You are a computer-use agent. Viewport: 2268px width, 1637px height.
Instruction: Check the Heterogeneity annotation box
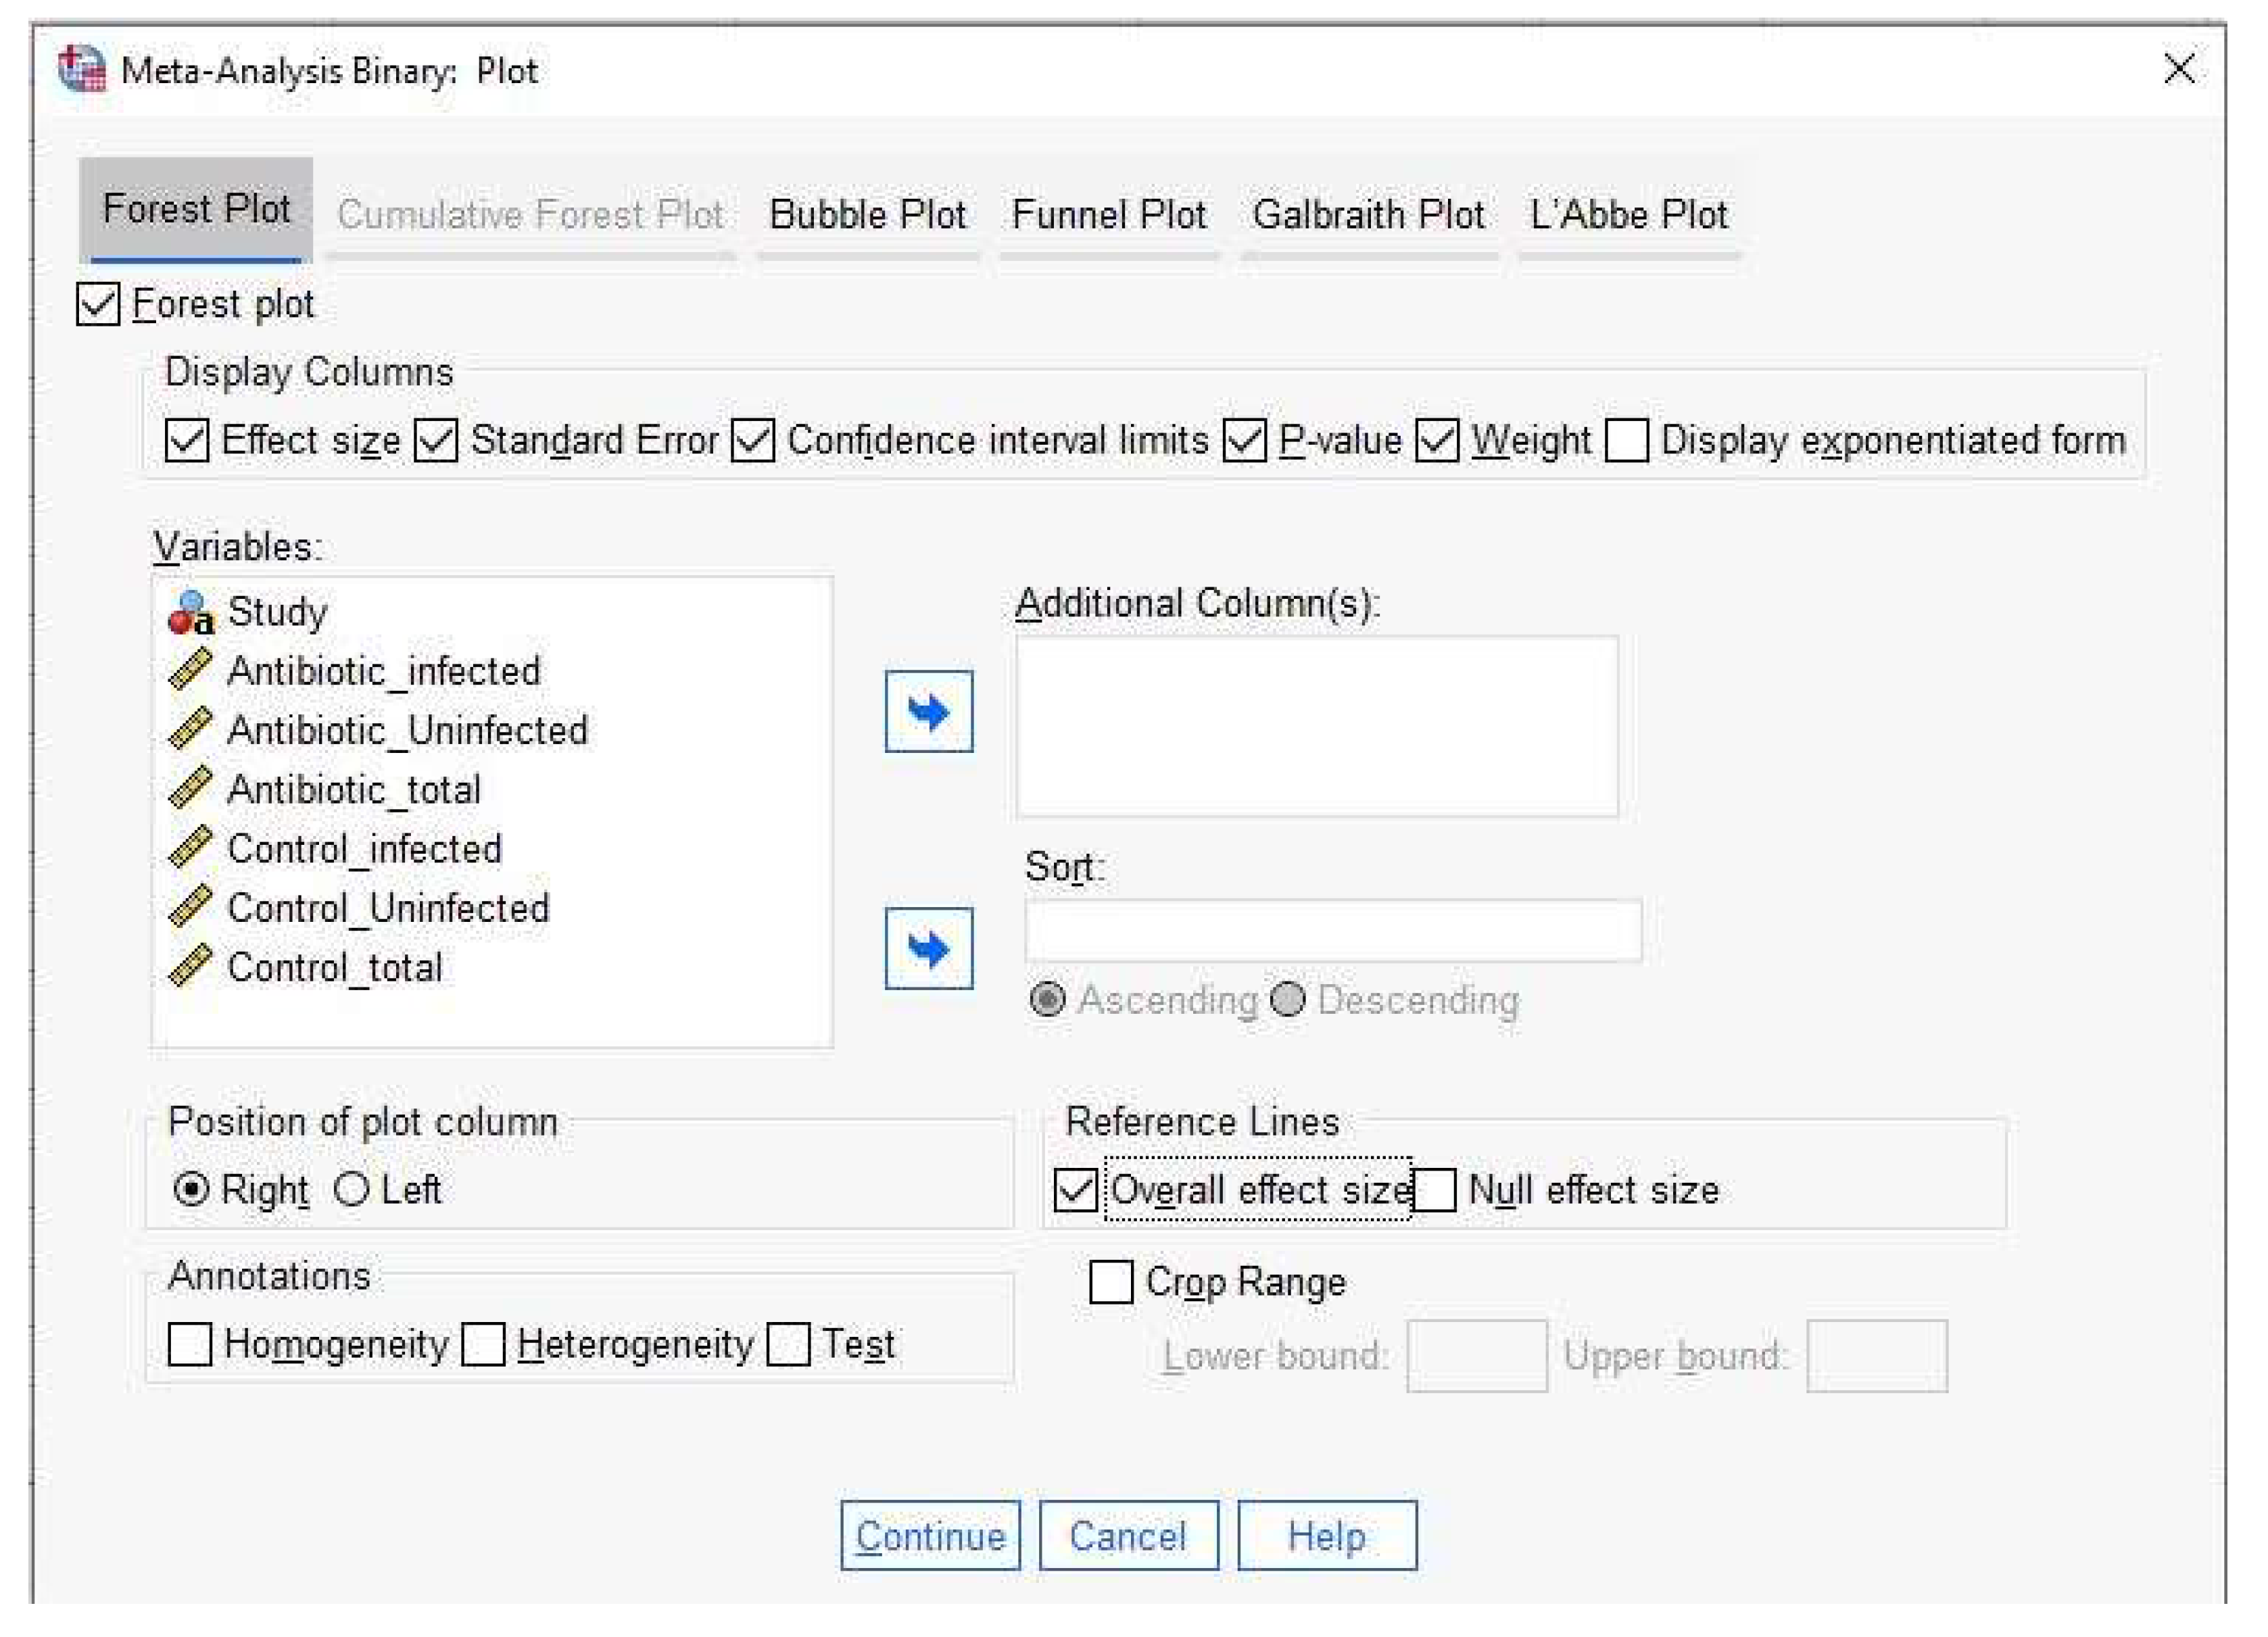pyautogui.click(x=484, y=1344)
